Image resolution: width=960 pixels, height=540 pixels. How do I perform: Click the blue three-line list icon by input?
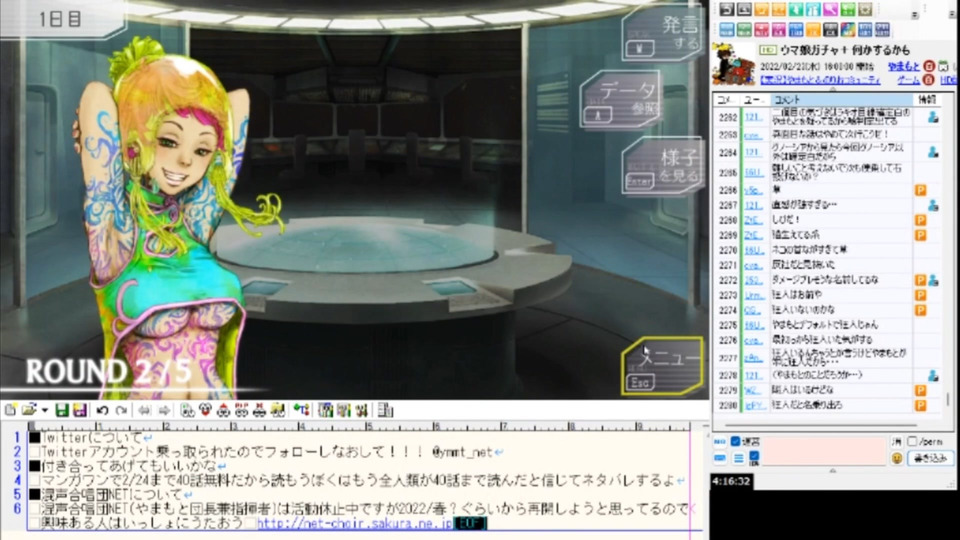[x=739, y=458]
